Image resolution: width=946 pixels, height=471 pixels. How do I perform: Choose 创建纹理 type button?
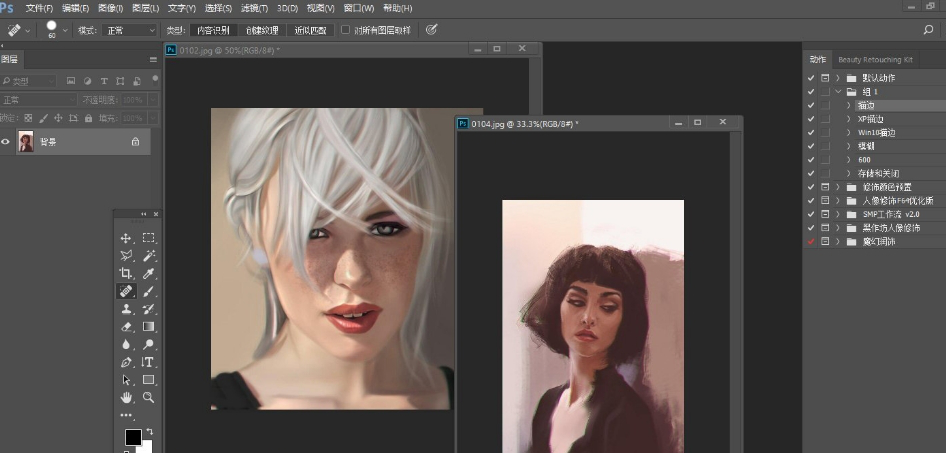[262, 30]
